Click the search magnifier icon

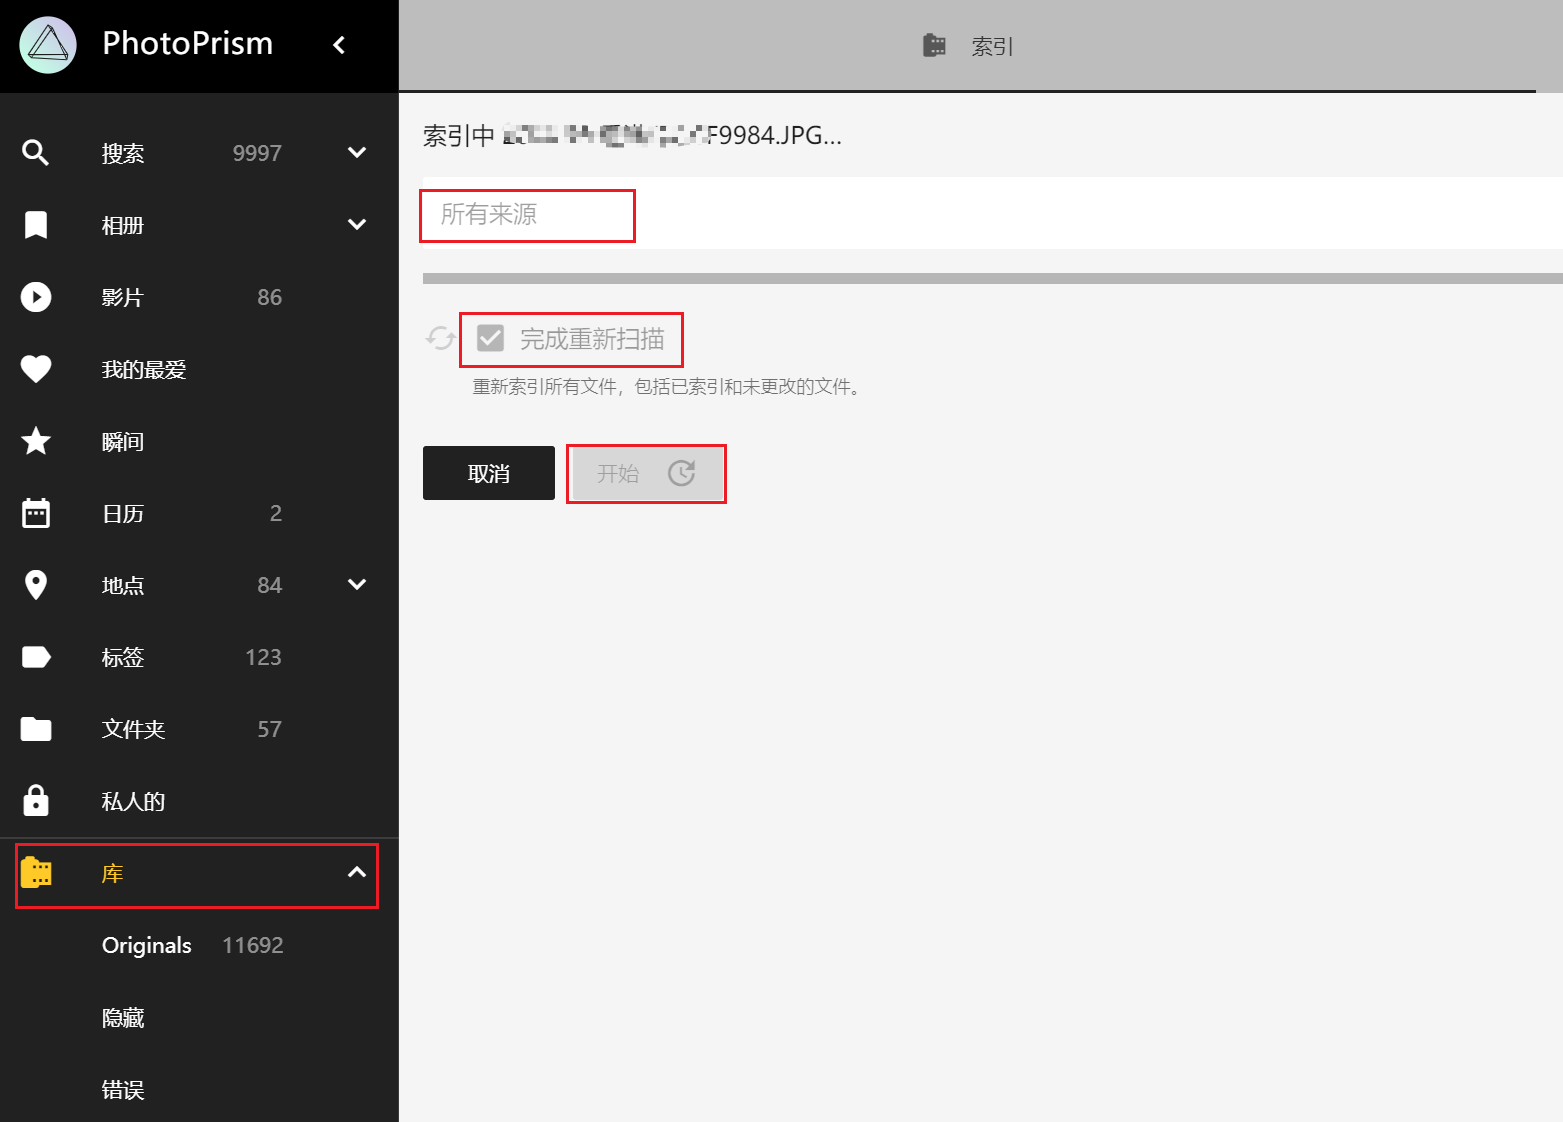click(36, 153)
